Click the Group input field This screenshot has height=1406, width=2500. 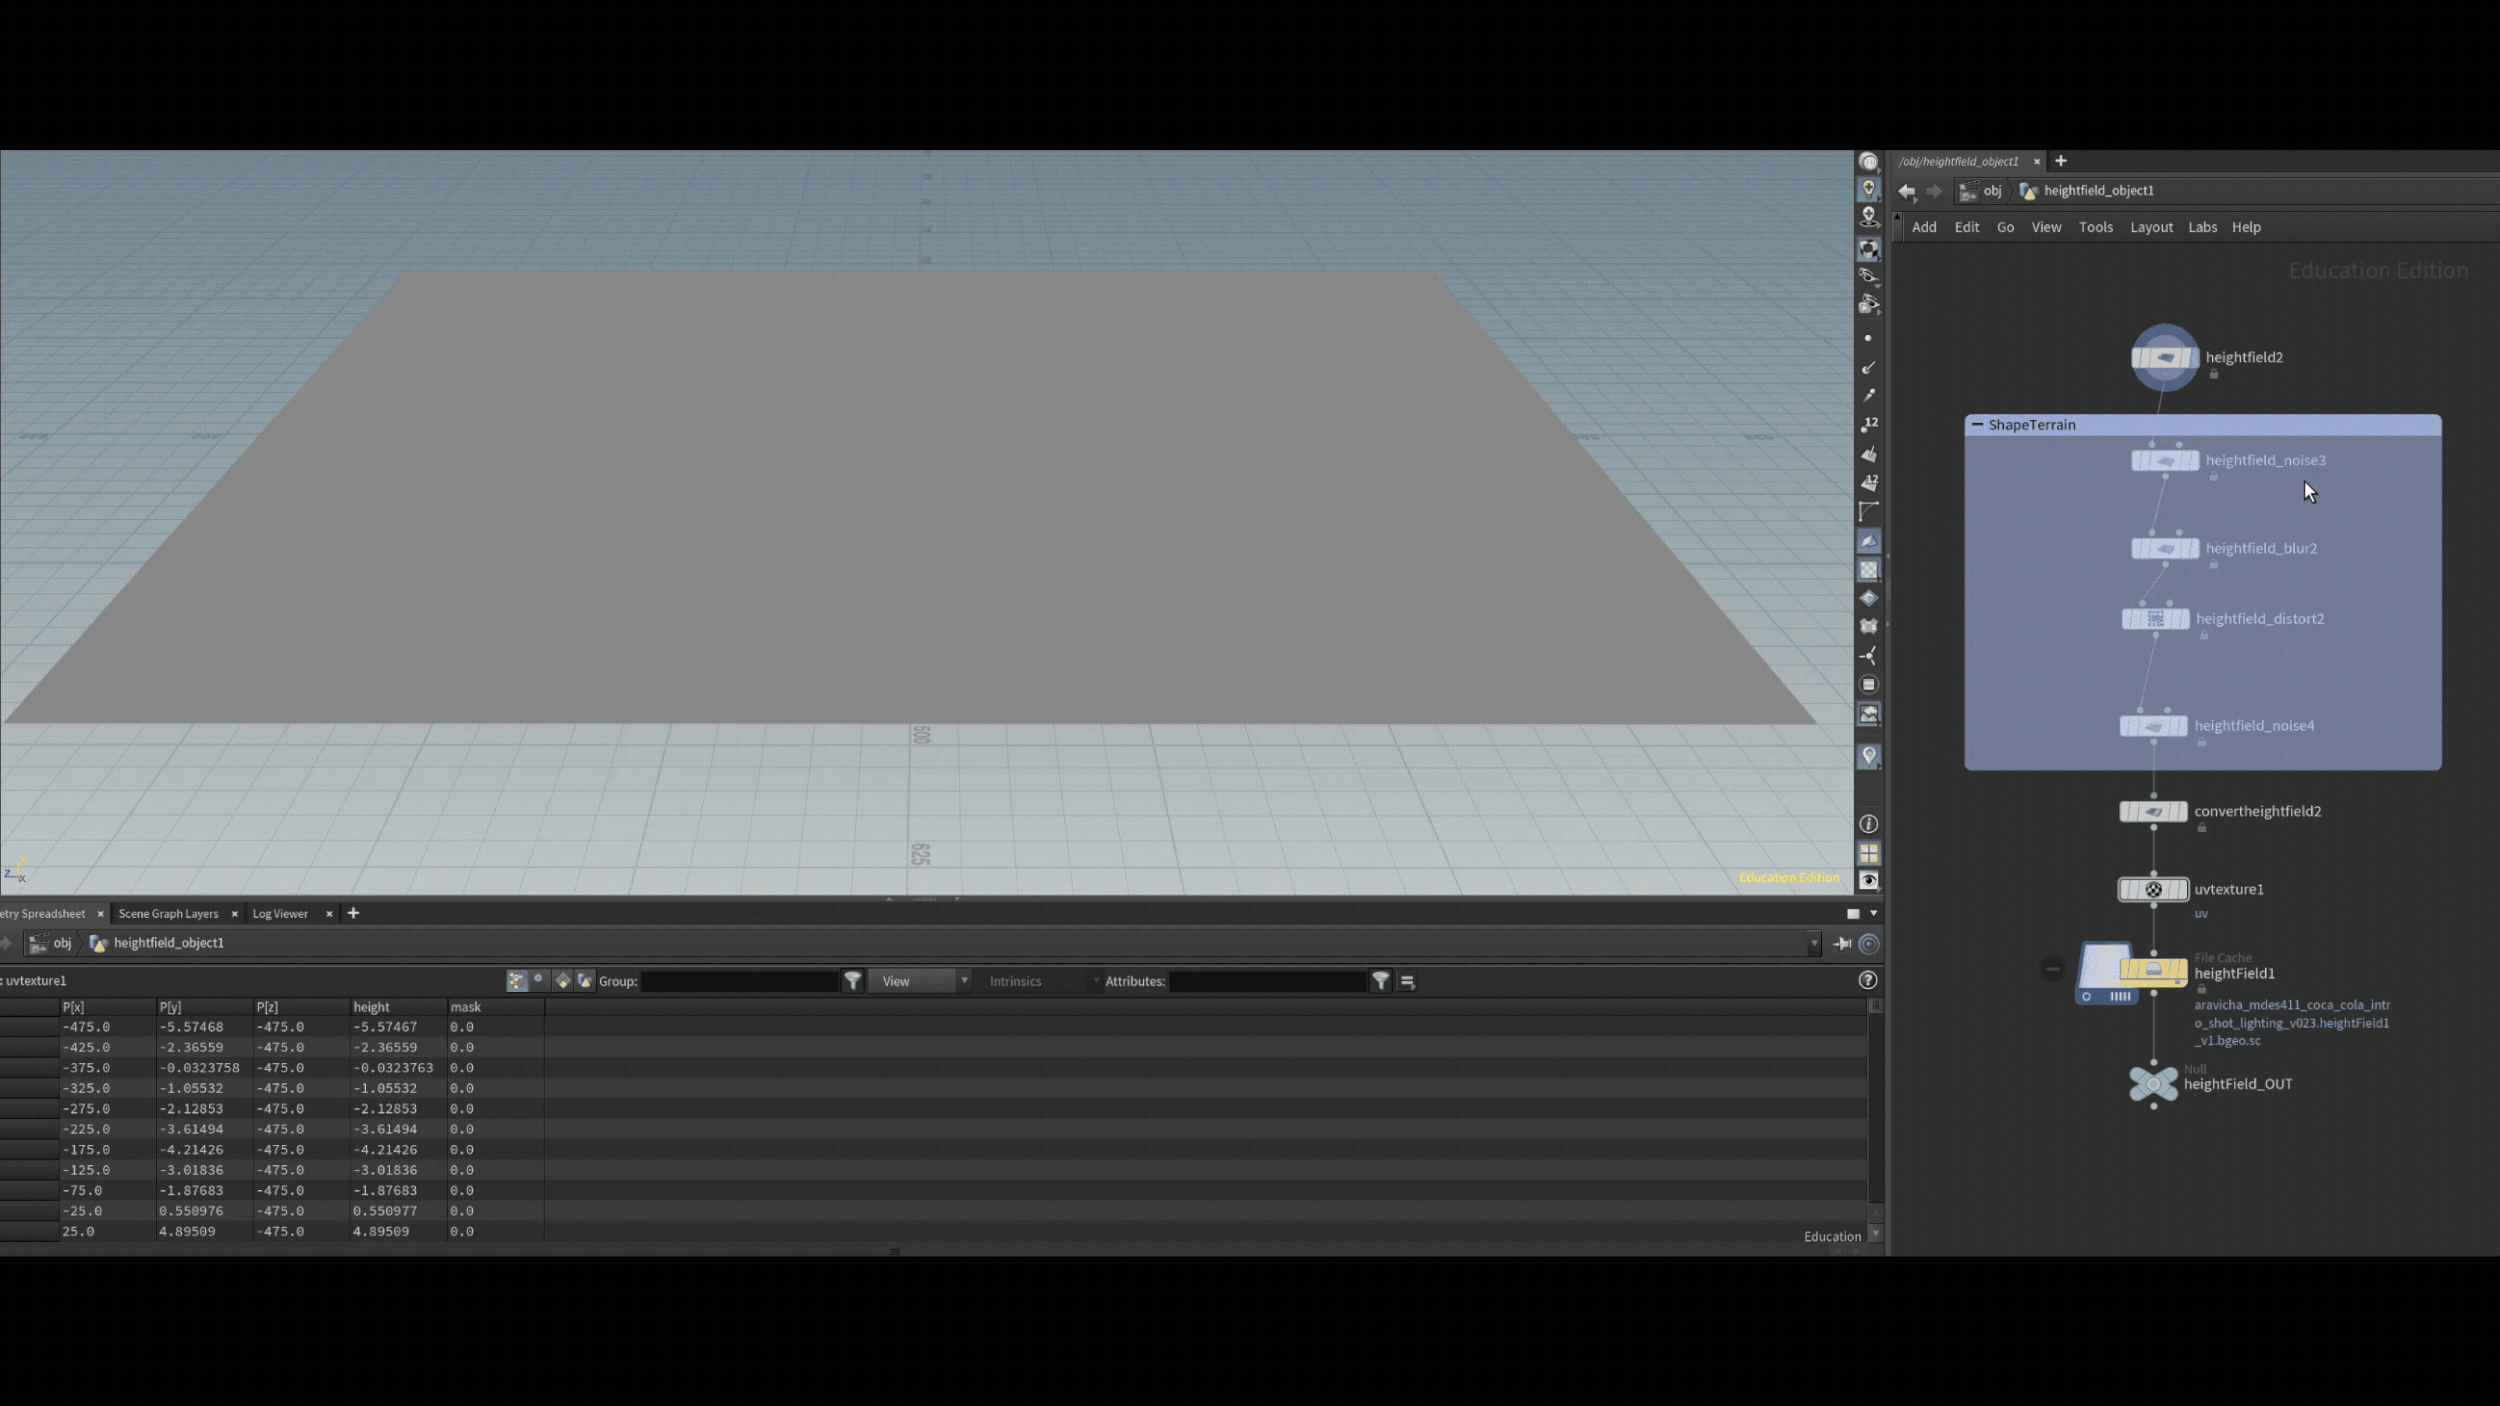tap(739, 981)
